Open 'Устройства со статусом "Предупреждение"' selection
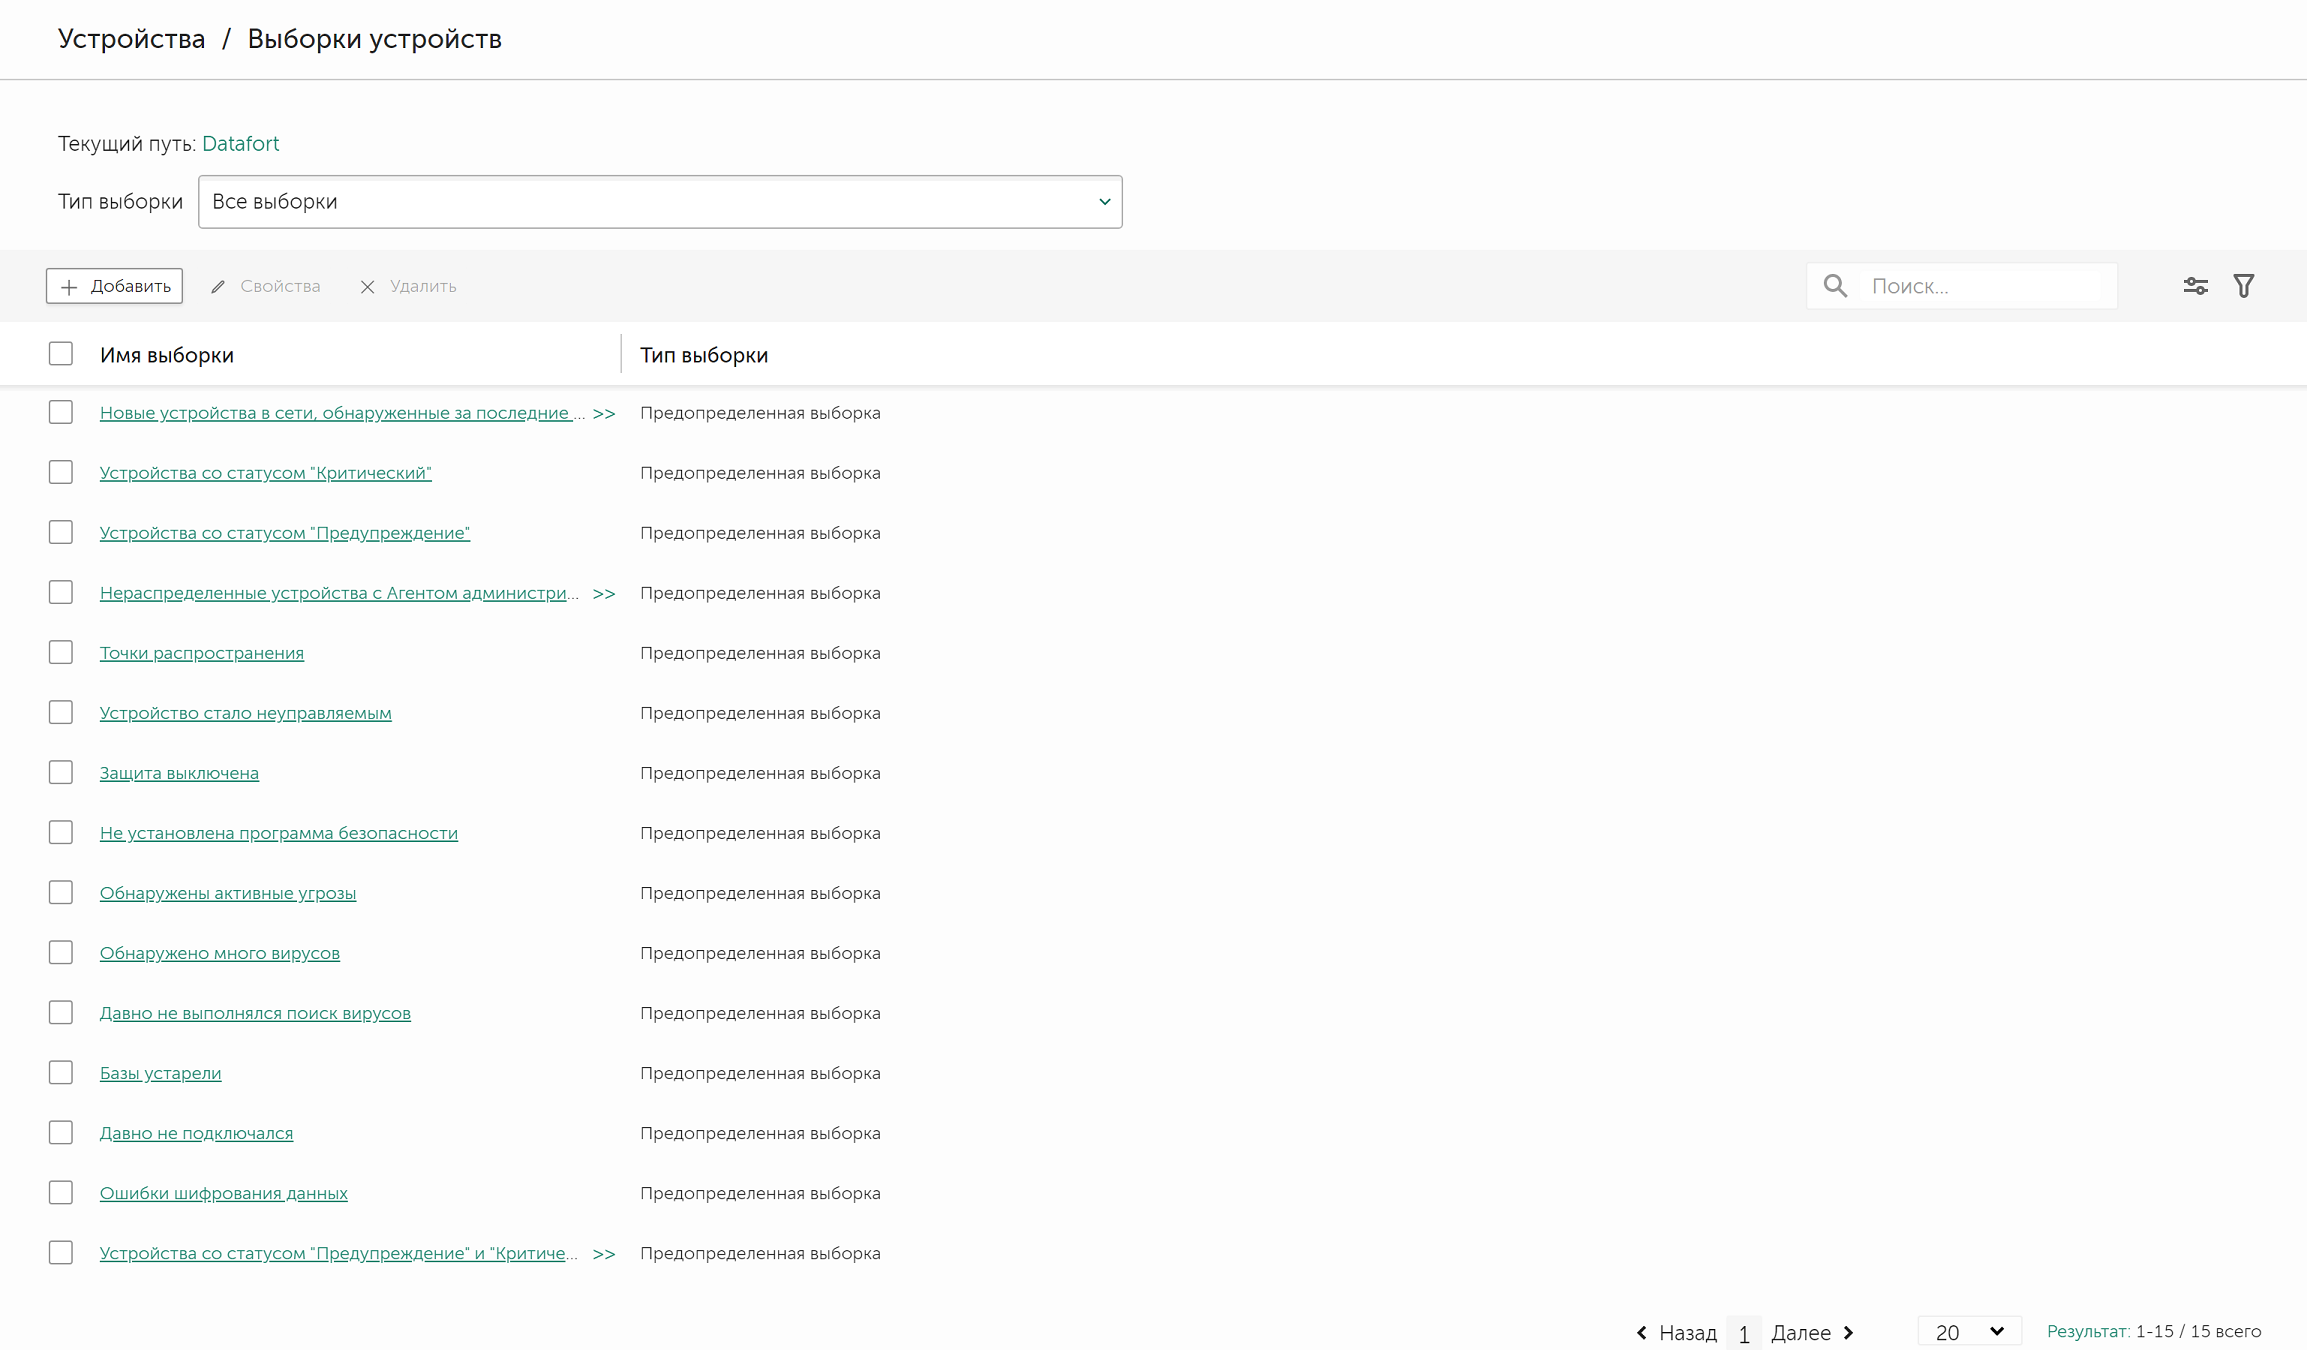This screenshot has height=1350, width=2307. pos(285,533)
